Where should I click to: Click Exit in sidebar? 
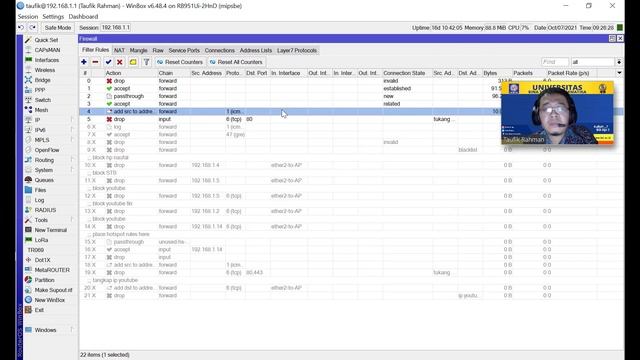coord(39,310)
